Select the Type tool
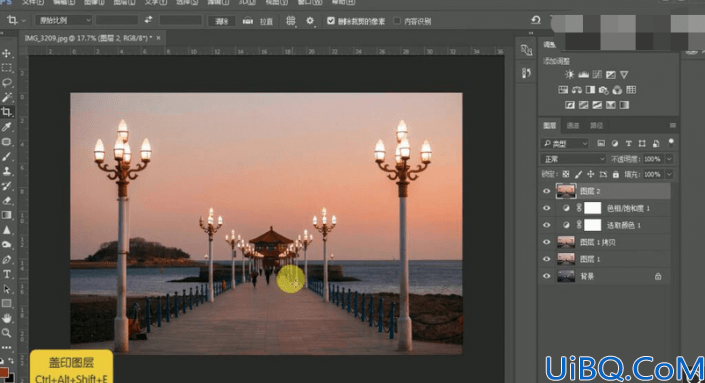Screen dimensions: 705x383 pyautogui.click(x=6, y=274)
